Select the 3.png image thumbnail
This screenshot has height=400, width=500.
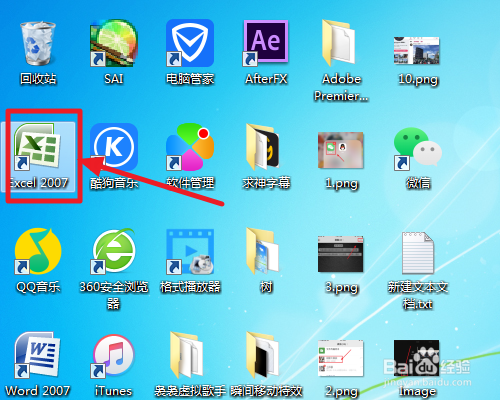(341, 254)
